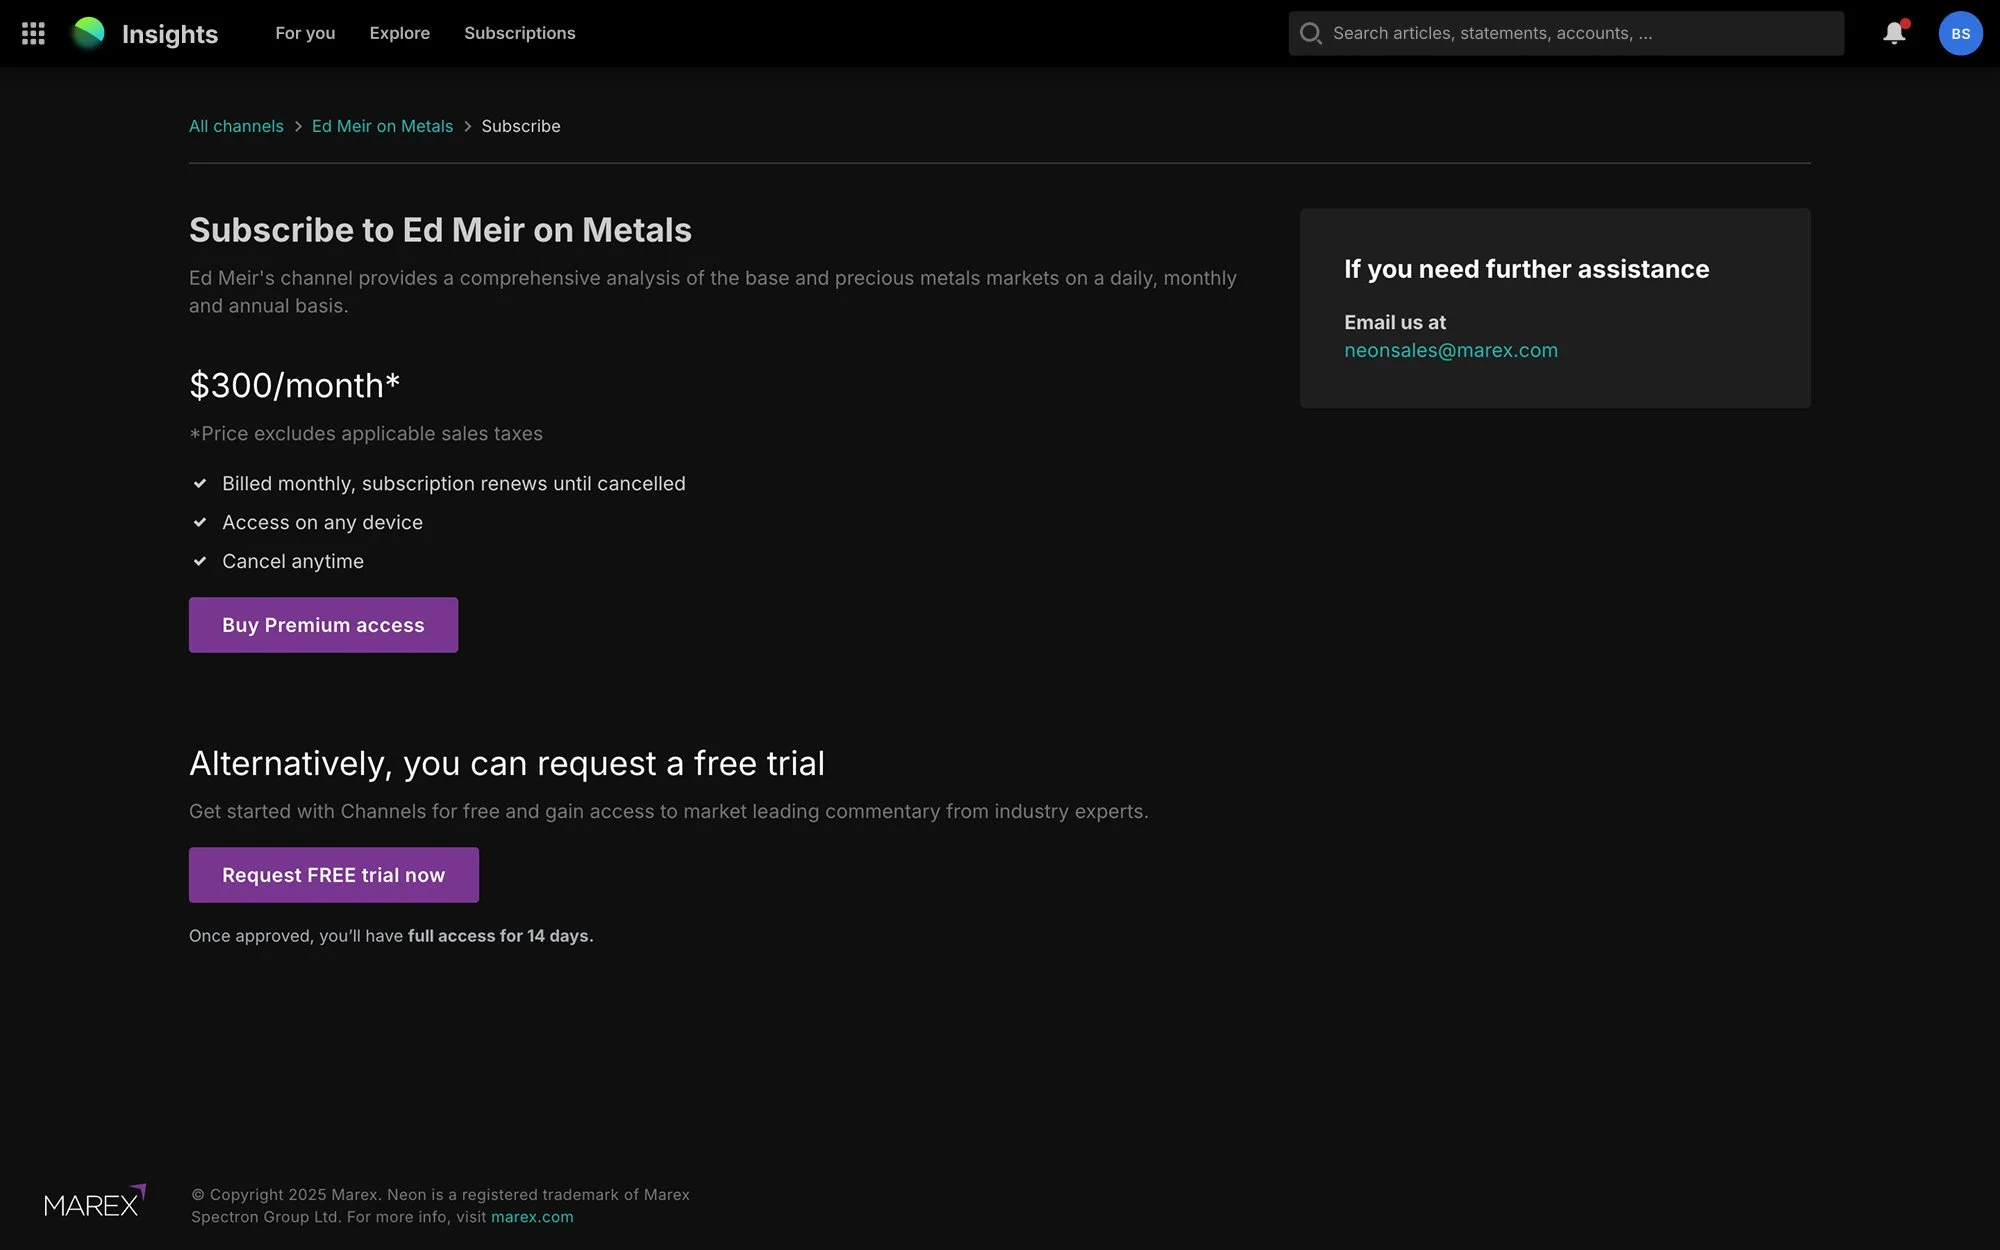Image resolution: width=2000 pixels, height=1250 pixels.
Task: Click Request FREE trial now button
Action: coord(334,875)
